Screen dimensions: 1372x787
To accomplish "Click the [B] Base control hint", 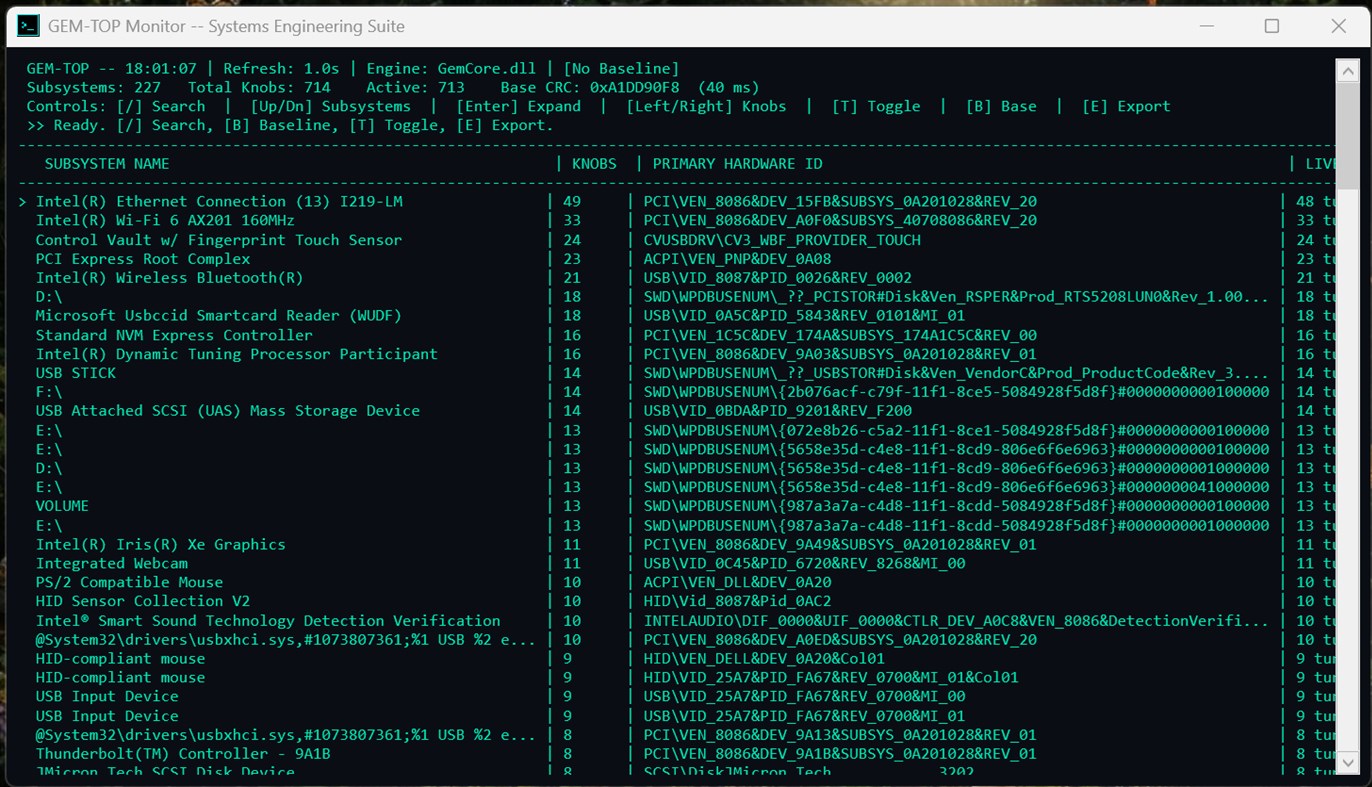I will tap(1001, 106).
